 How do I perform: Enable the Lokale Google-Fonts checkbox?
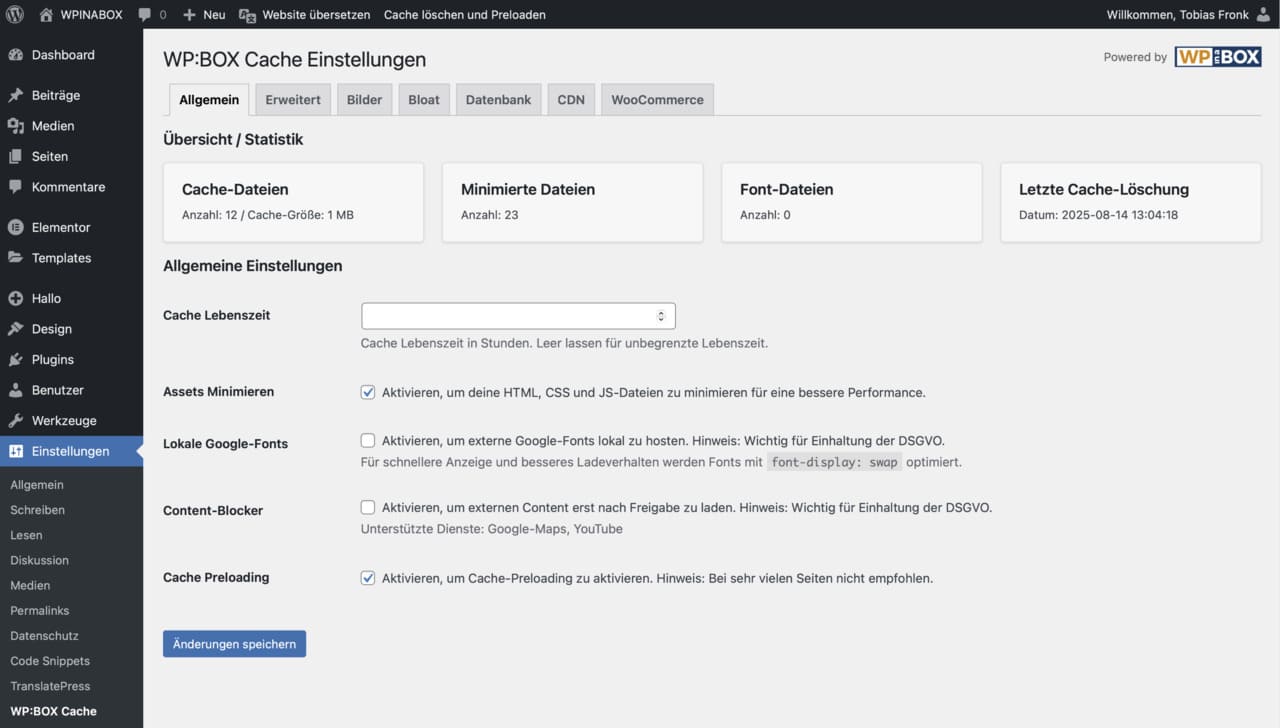[368, 440]
